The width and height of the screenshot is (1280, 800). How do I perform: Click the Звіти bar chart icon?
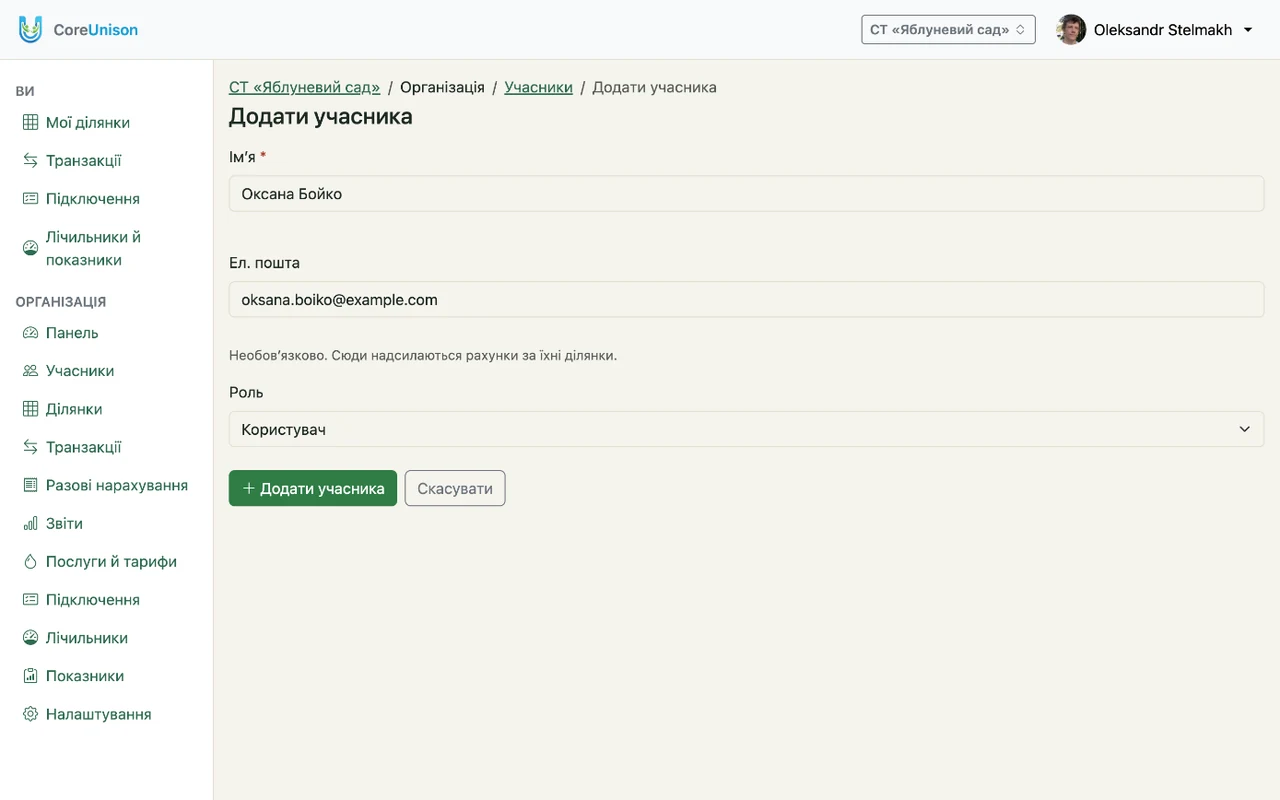[x=30, y=524]
